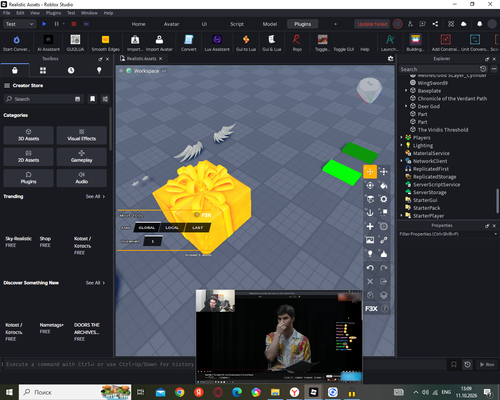Image resolution: width=500 pixels, height=400 pixels.
Task: Switch Toolbox to the inventory grid tab
Action: [x=43, y=70]
